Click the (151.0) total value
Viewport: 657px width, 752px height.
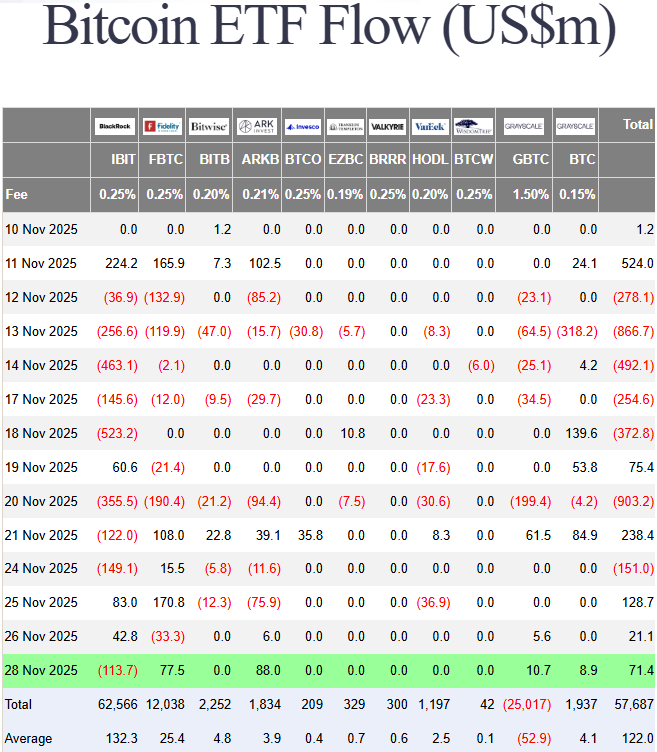(634, 569)
